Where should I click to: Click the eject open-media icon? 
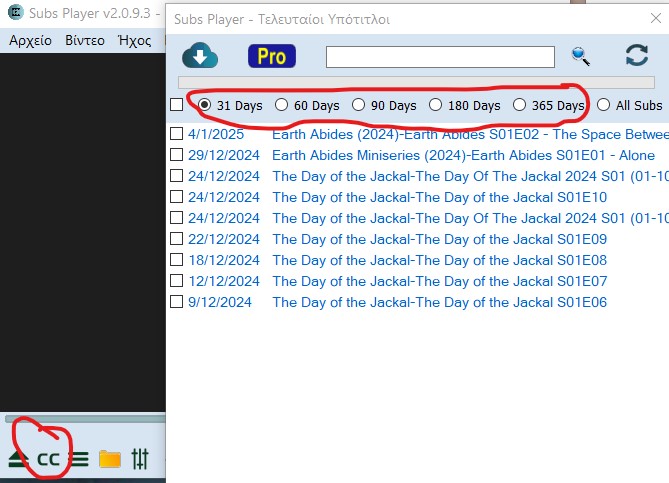[18, 460]
